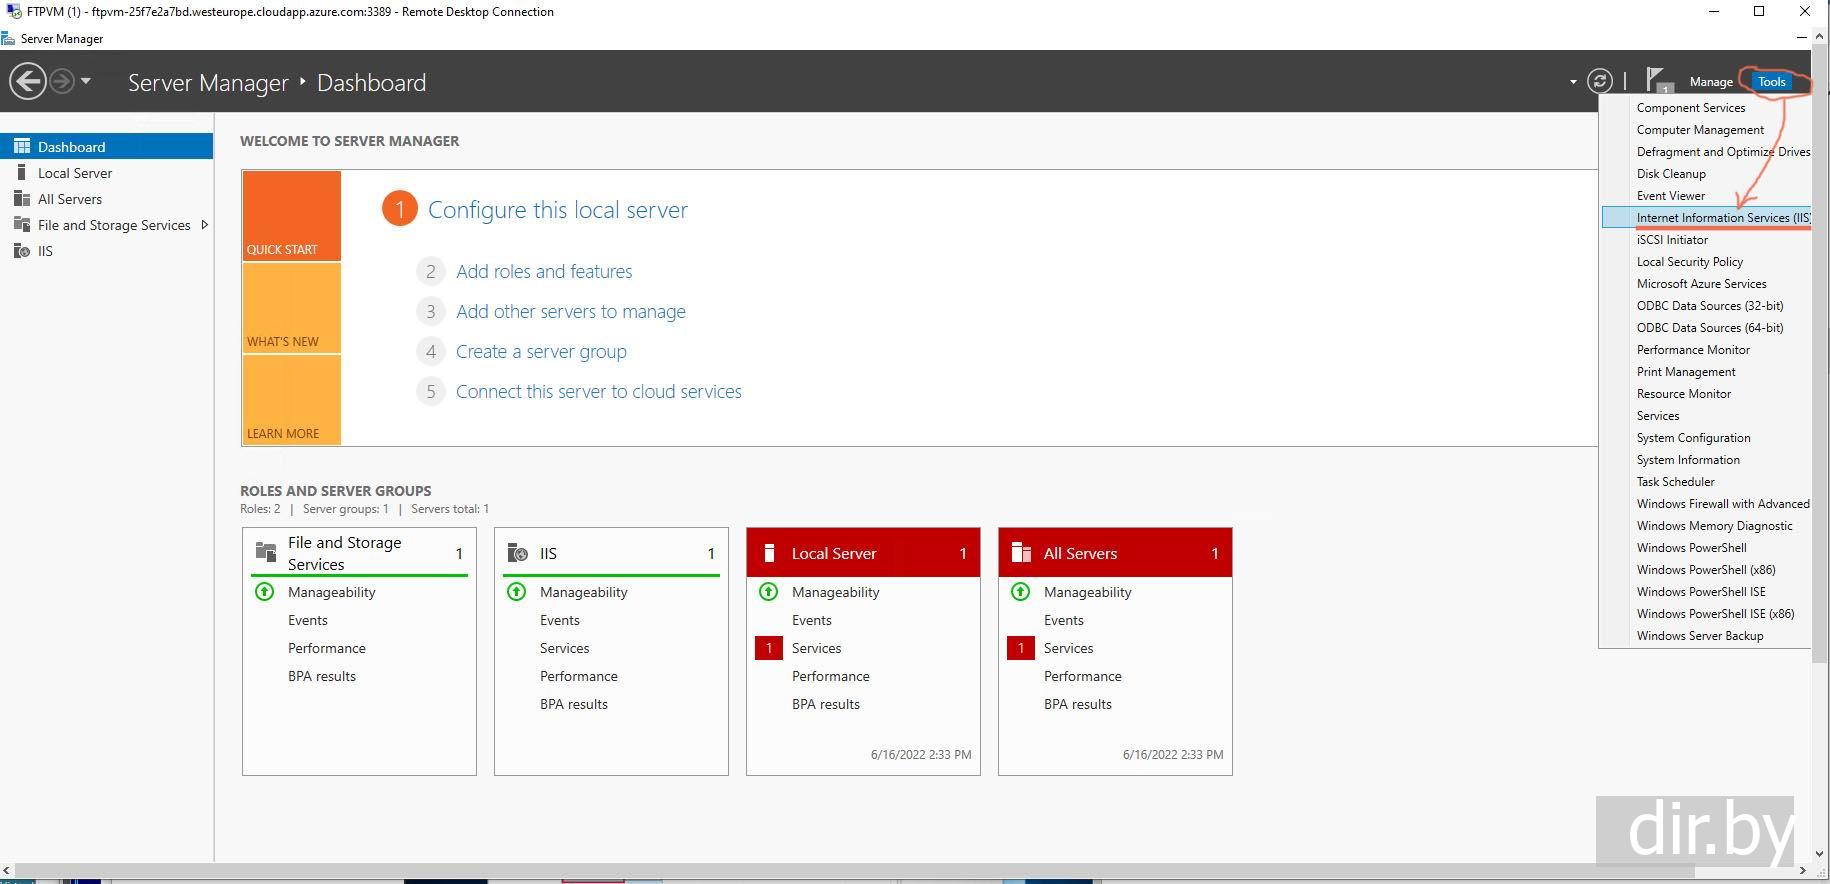Image resolution: width=1830 pixels, height=884 pixels.
Task: Open the notifications flag icon
Action: pyautogui.click(x=1657, y=80)
